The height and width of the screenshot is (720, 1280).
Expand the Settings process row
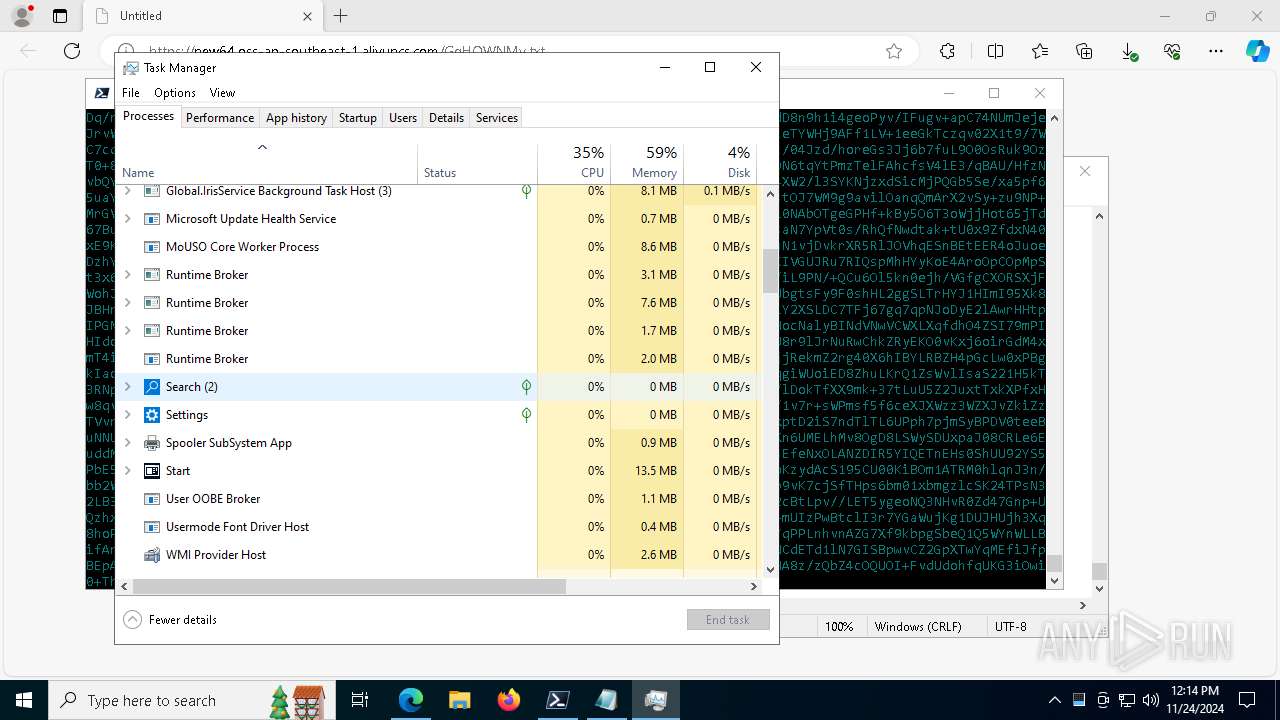[127, 415]
